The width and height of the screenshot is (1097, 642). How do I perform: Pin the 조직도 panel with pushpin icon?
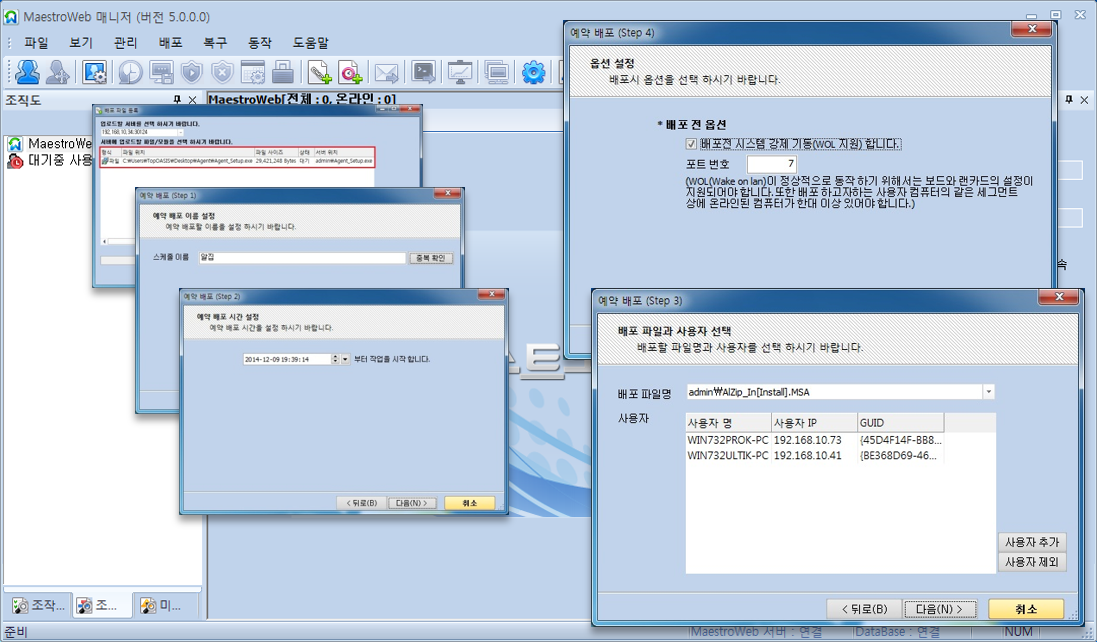tap(177, 100)
